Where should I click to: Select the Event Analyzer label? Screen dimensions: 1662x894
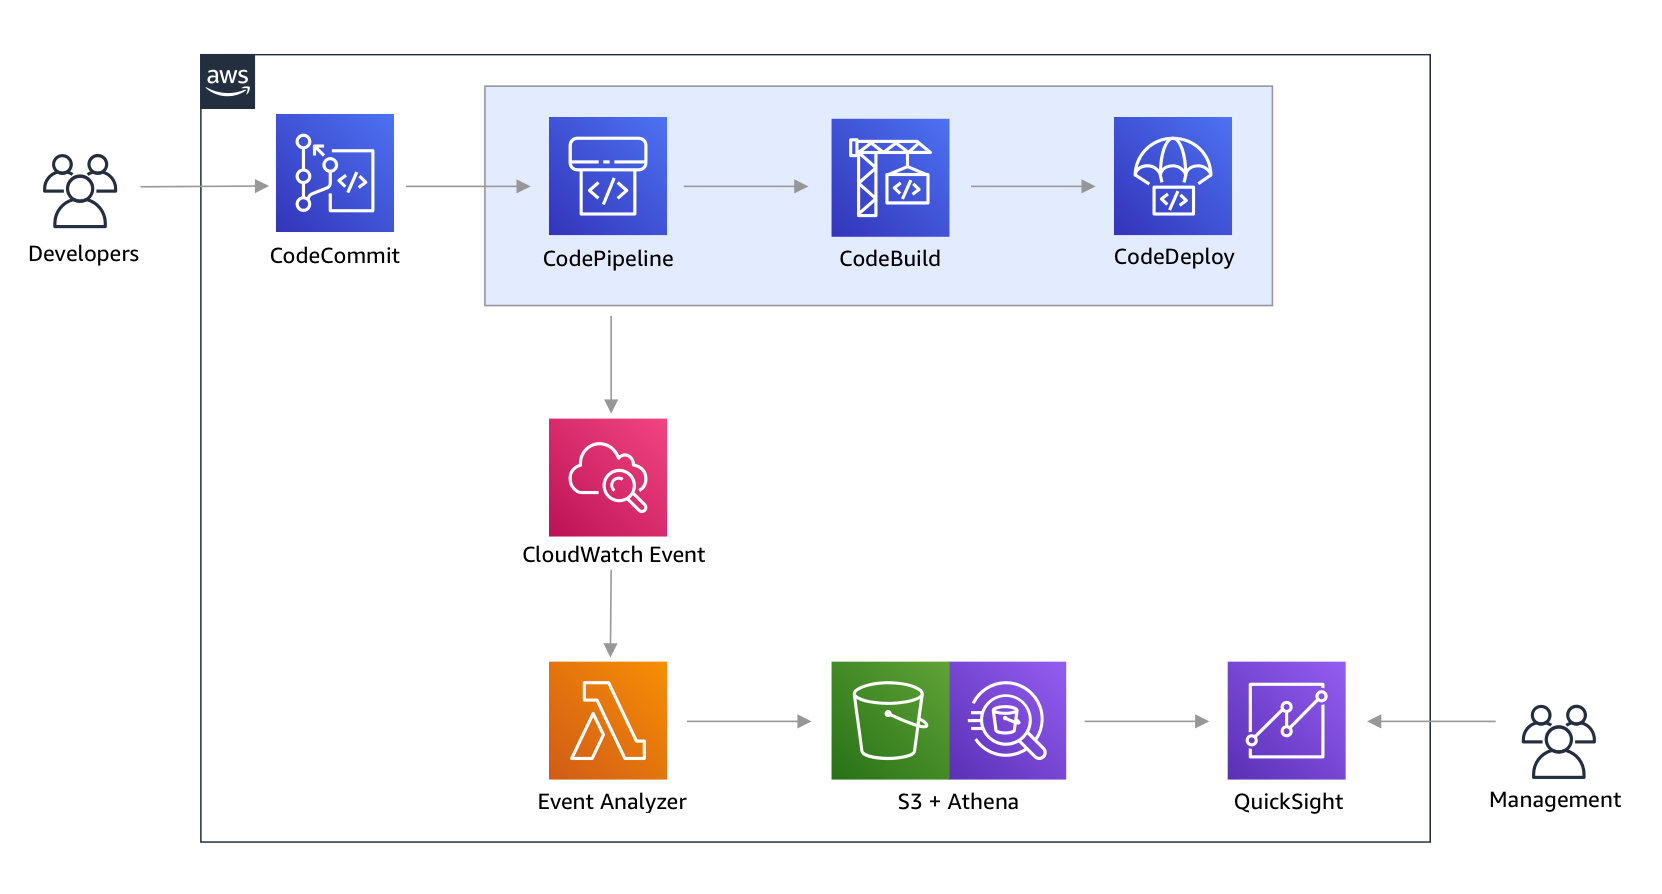pos(612,802)
